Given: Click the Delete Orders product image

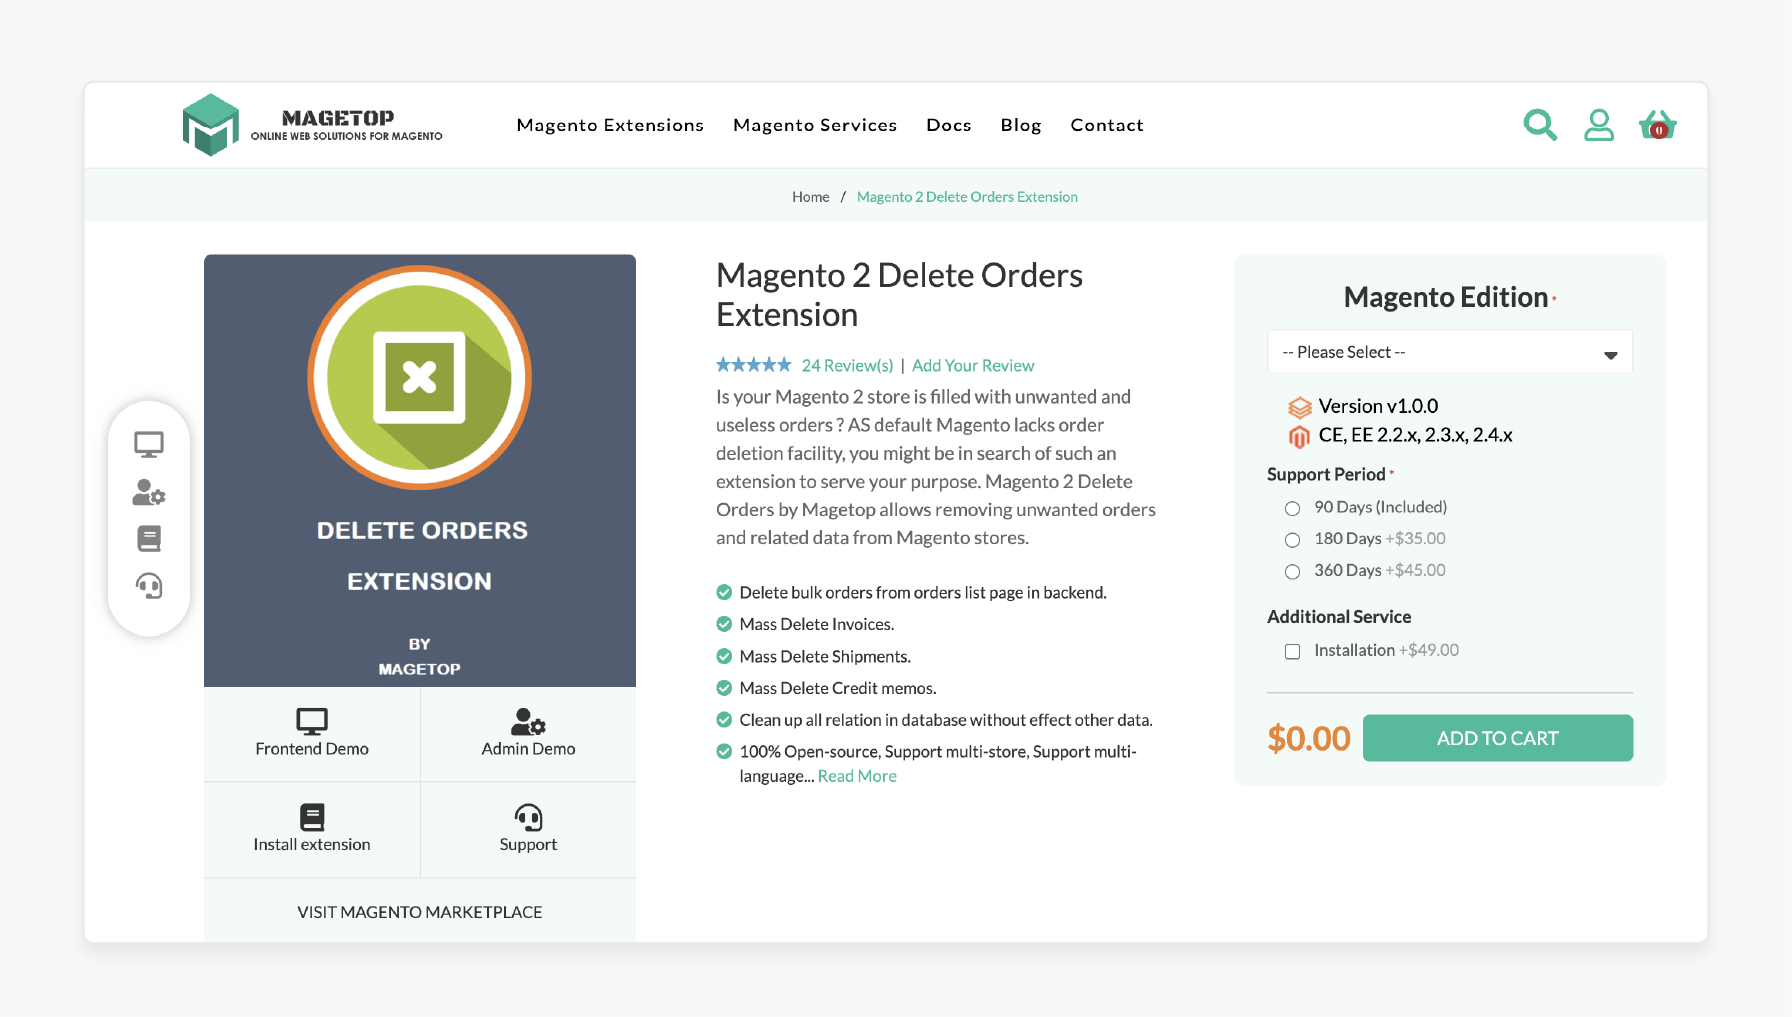Looking at the screenshot, I should tap(420, 470).
